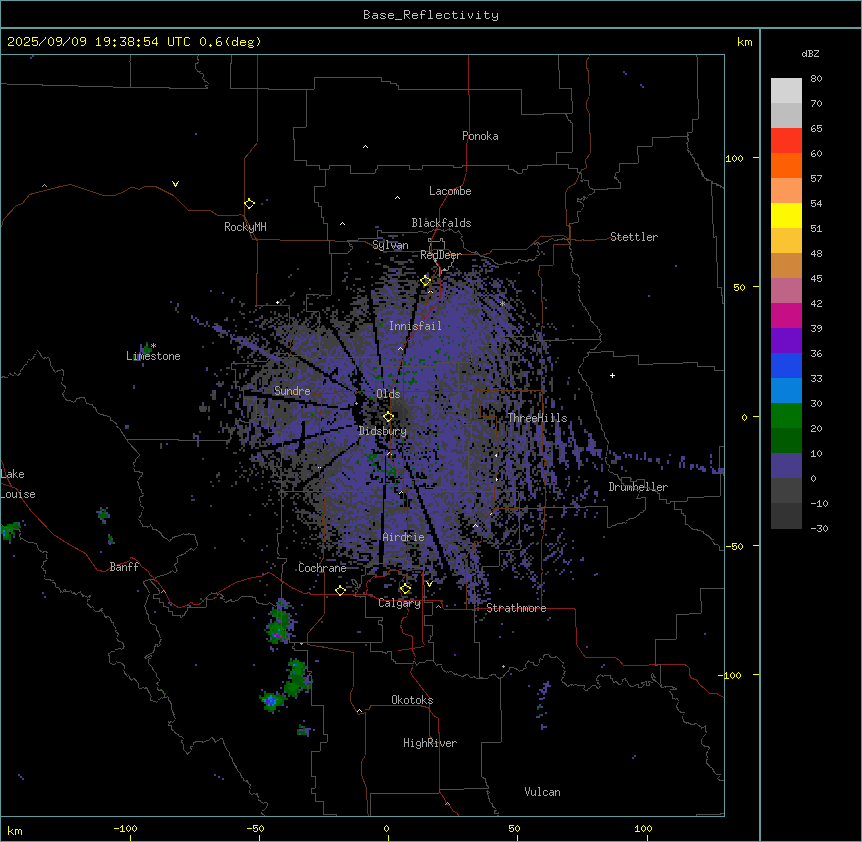862x842 pixels.
Task: Click white plus marker northwest of Drumheller
Action: 612,375
